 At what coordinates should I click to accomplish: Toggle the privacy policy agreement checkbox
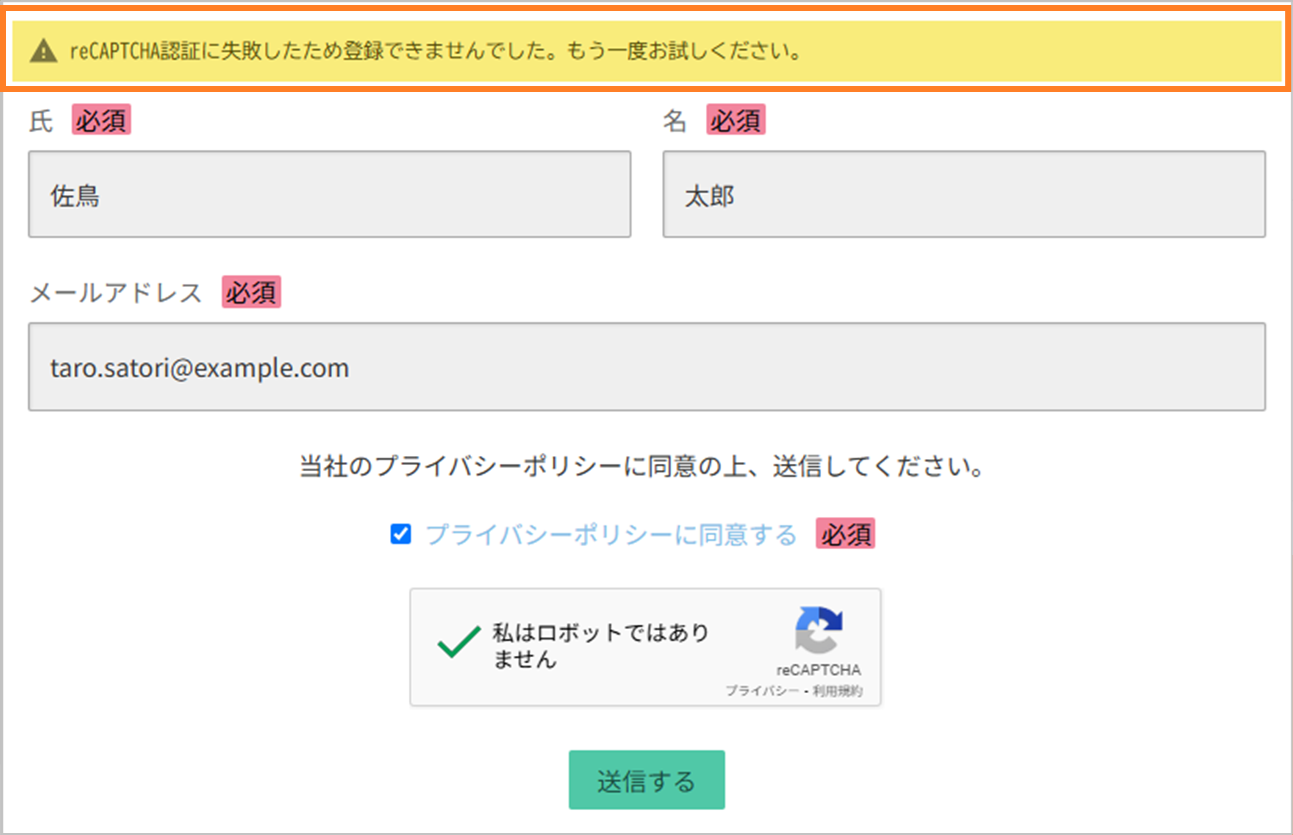400,535
